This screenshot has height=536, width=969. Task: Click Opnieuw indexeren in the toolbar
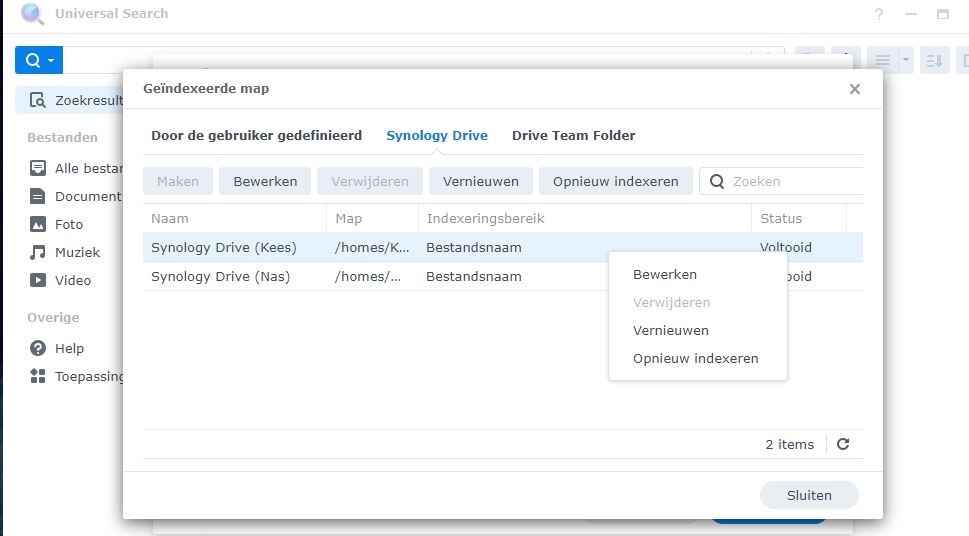coord(615,181)
